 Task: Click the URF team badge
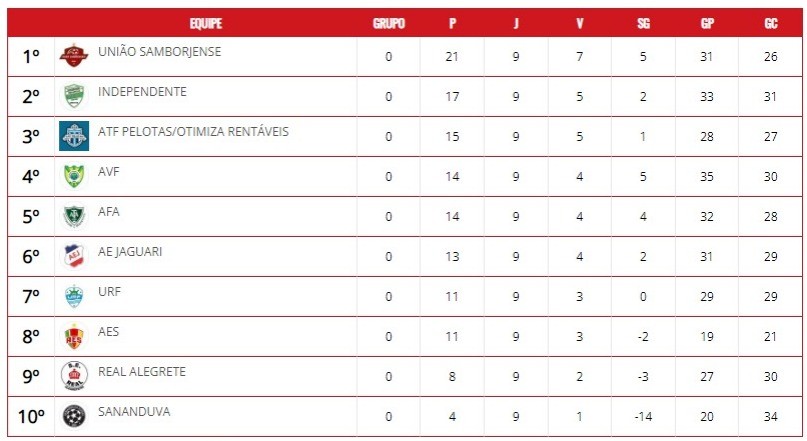[x=74, y=296]
